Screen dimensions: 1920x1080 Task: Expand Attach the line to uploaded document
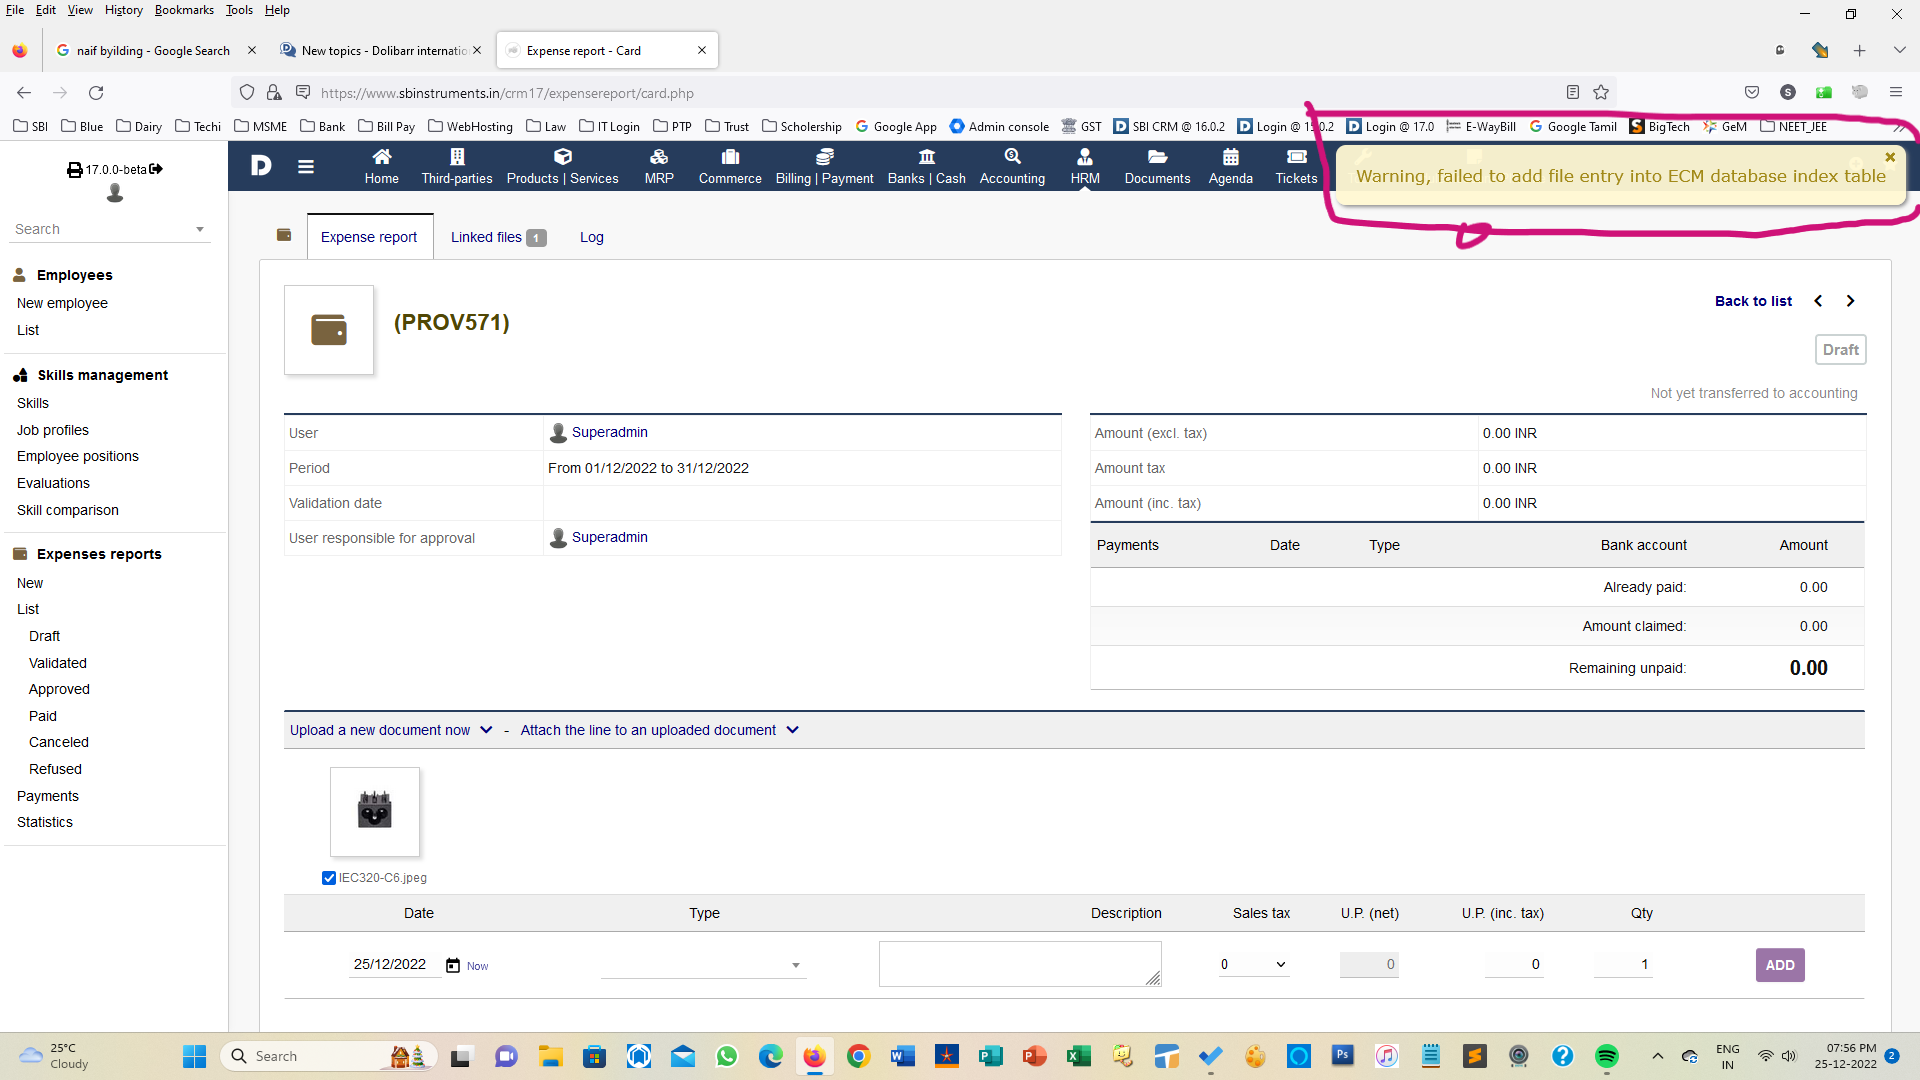click(x=659, y=730)
